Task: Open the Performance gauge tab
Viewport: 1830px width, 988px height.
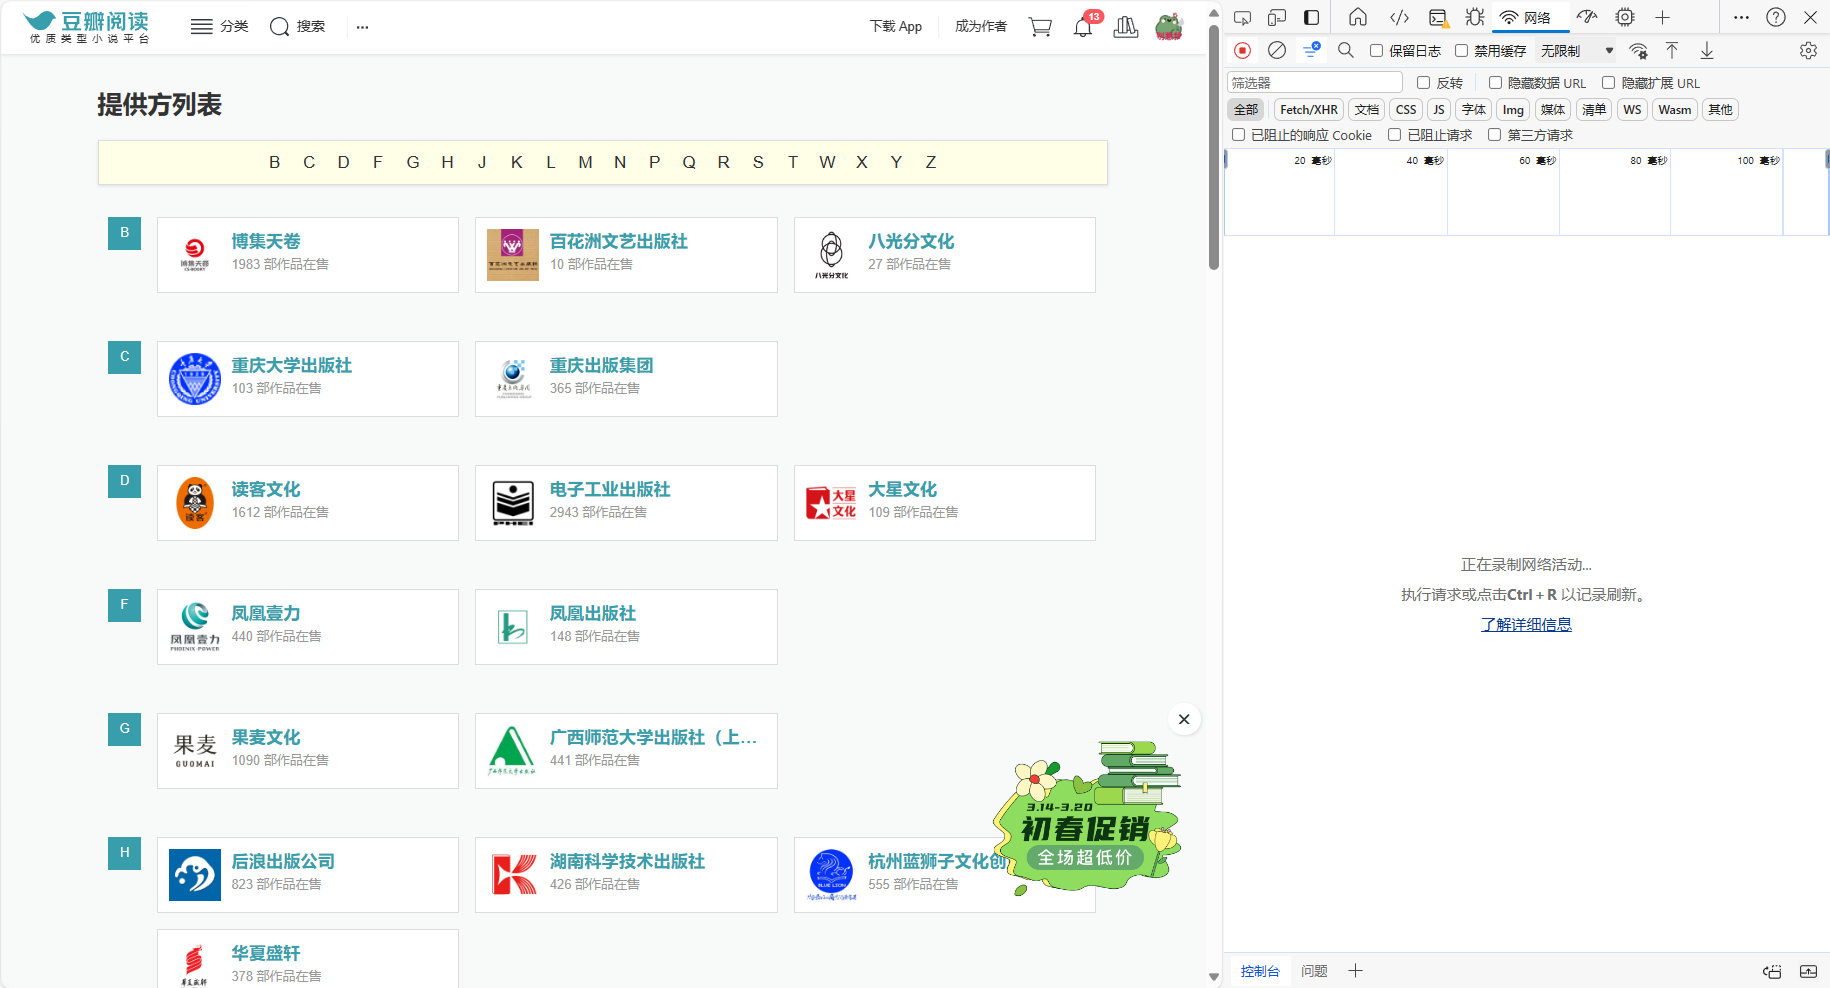Action: click(x=1587, y=17)
